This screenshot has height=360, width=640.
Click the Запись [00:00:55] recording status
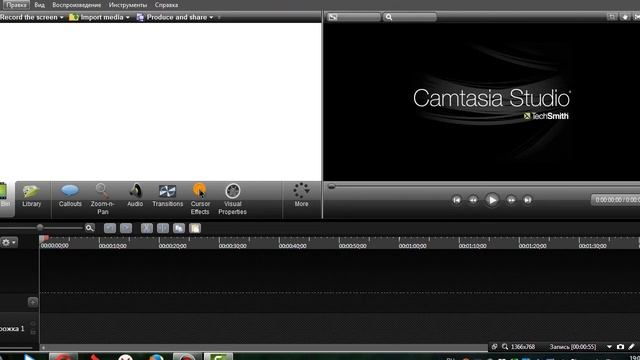(573, 347)
